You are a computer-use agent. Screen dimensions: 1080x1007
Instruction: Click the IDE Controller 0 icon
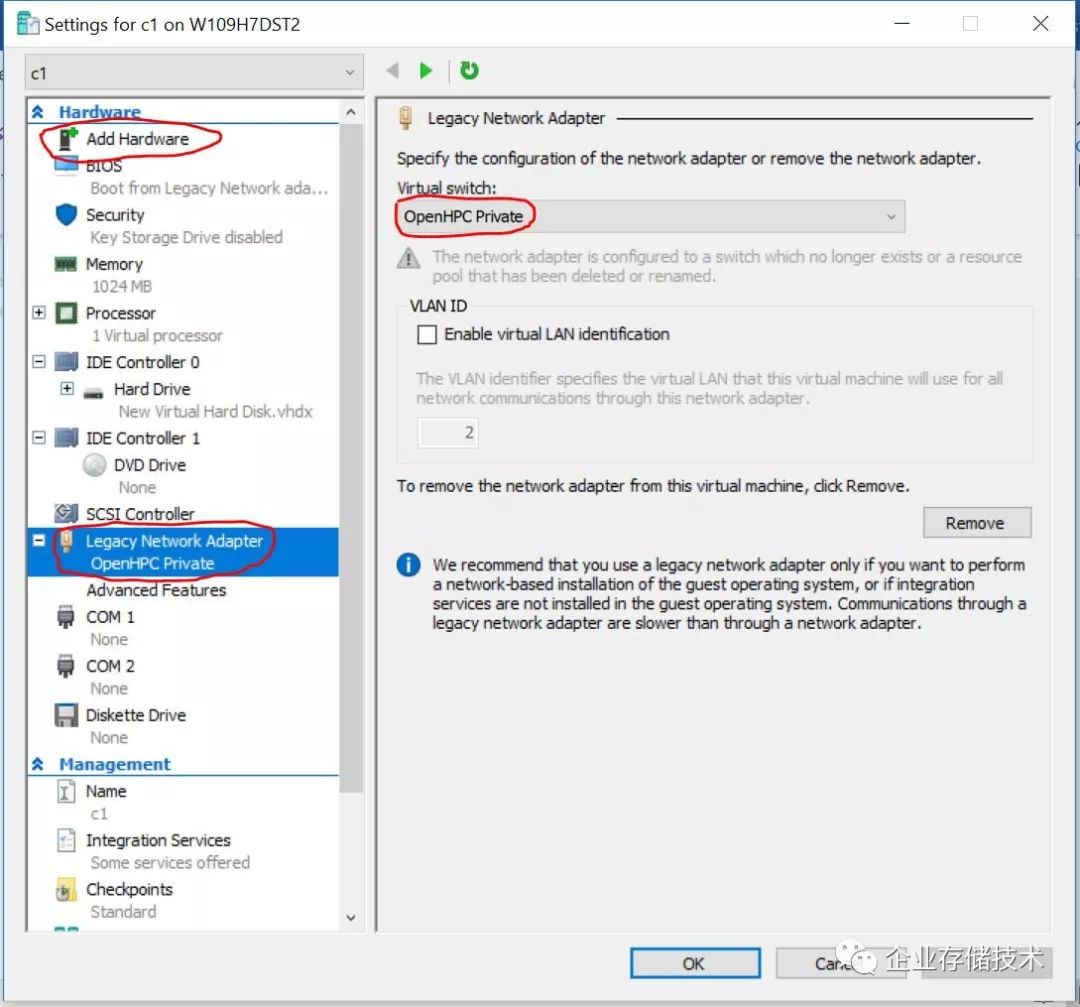click(66, 362)
